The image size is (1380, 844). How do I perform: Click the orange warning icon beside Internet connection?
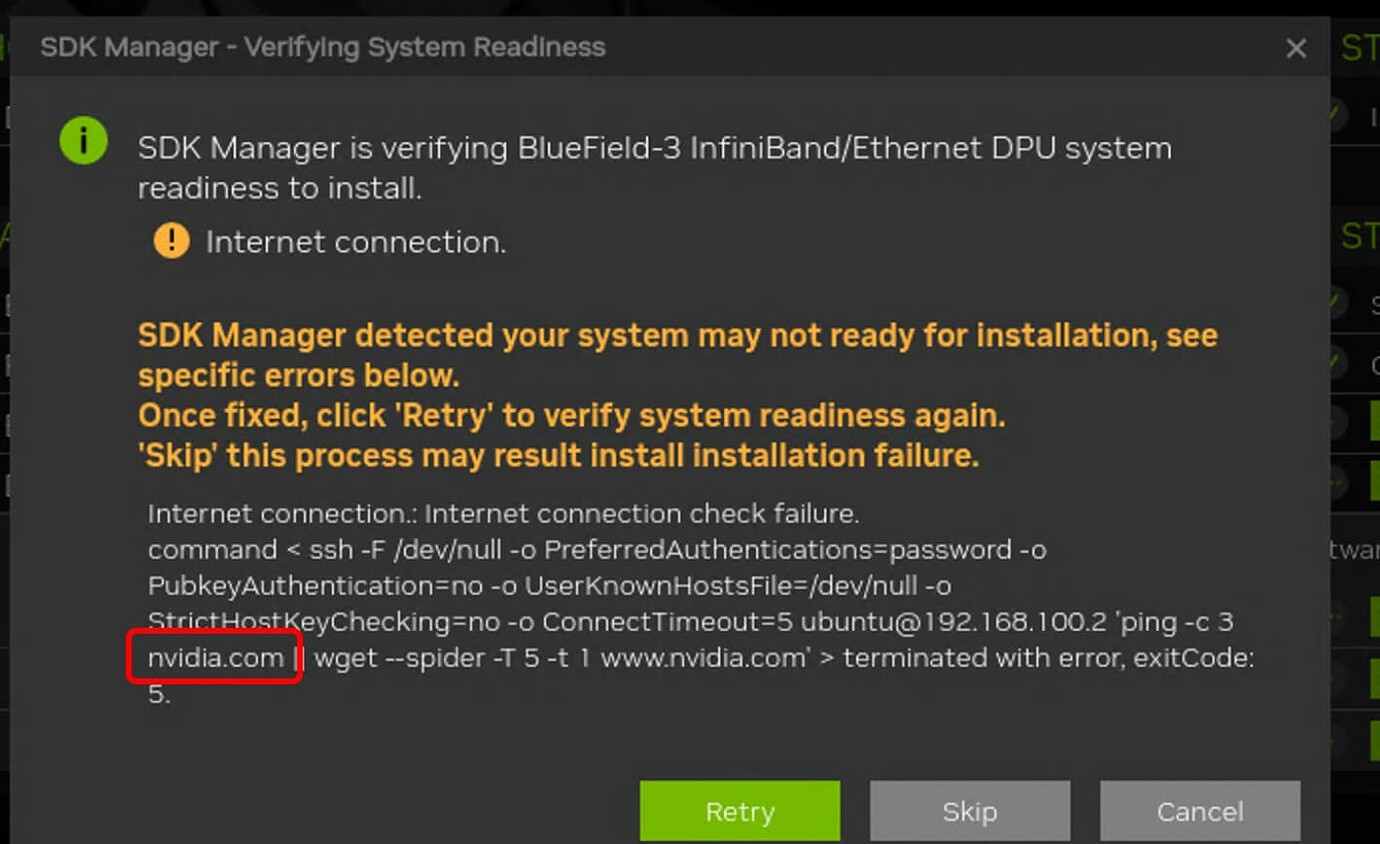pos(171,240)
